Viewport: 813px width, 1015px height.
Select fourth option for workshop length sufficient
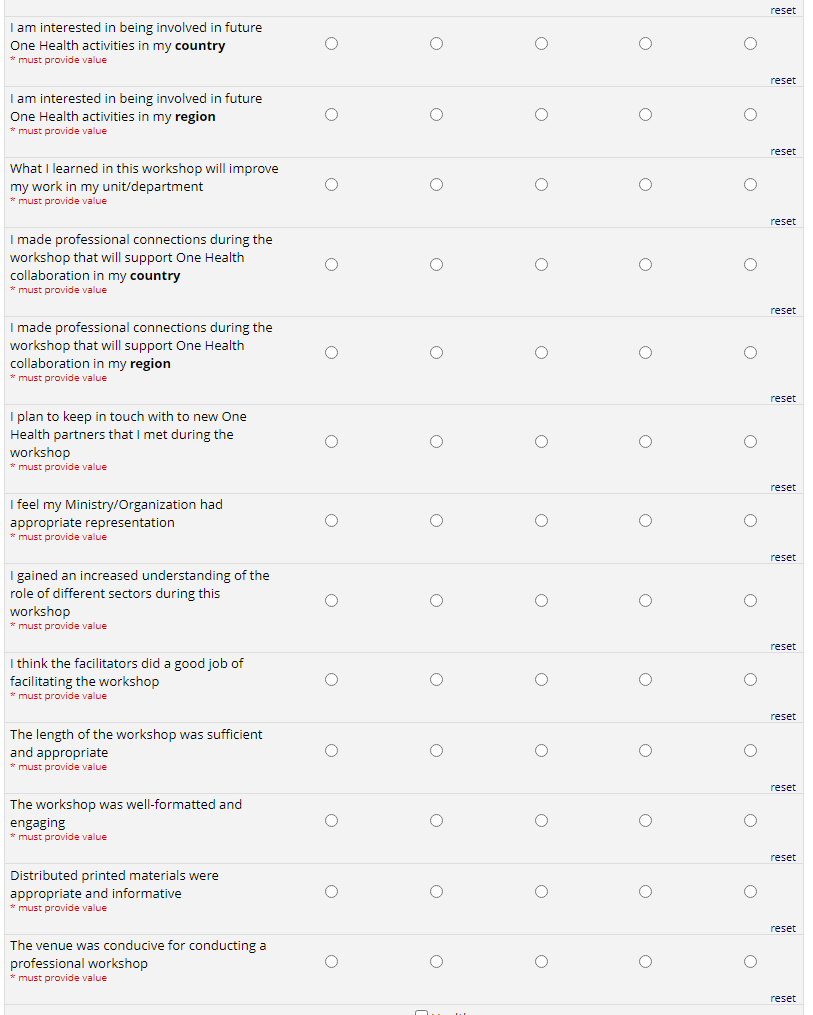(645, 751)
